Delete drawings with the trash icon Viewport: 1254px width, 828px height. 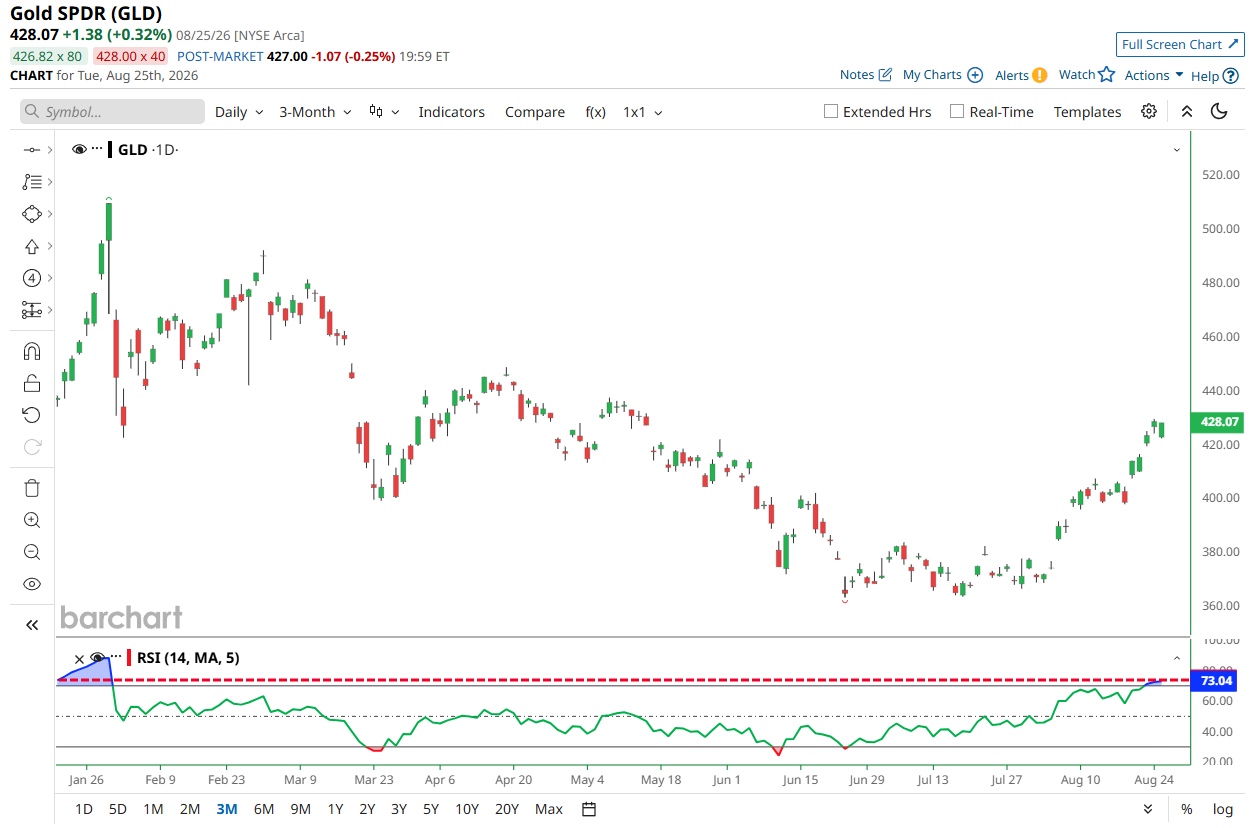pos(31,488)
